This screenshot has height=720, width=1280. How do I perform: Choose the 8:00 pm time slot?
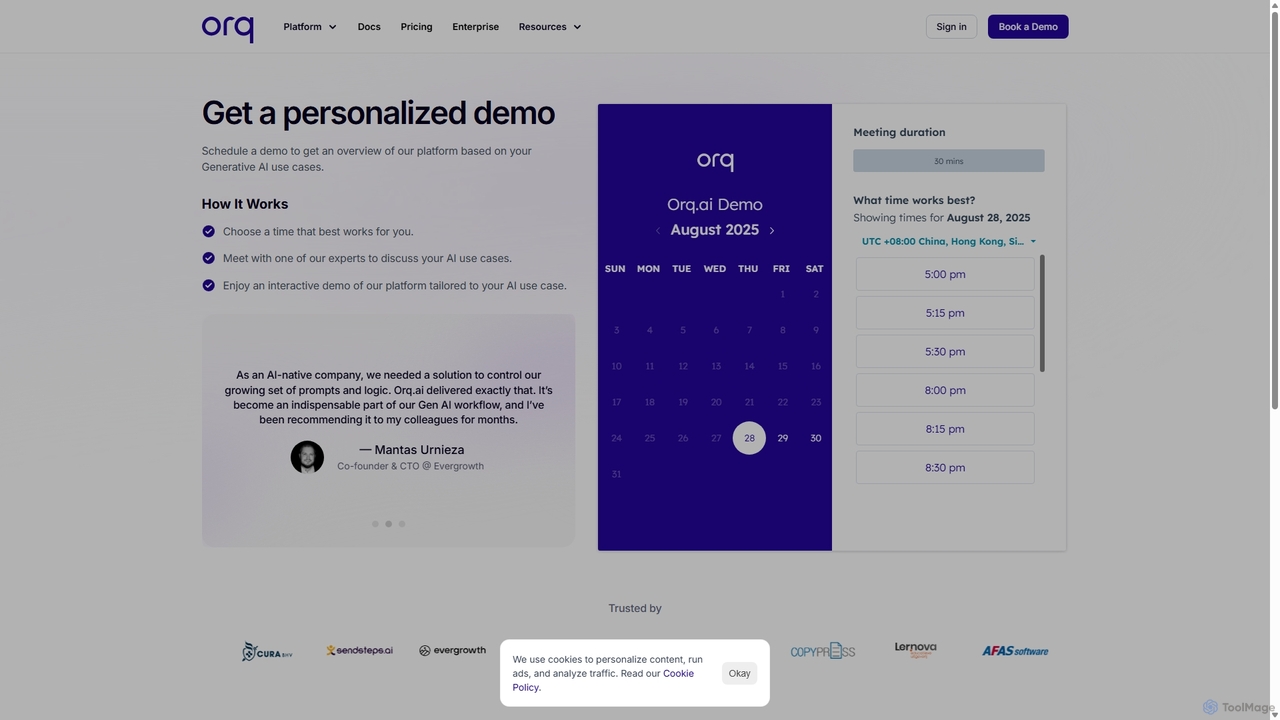tap(945, 390)
